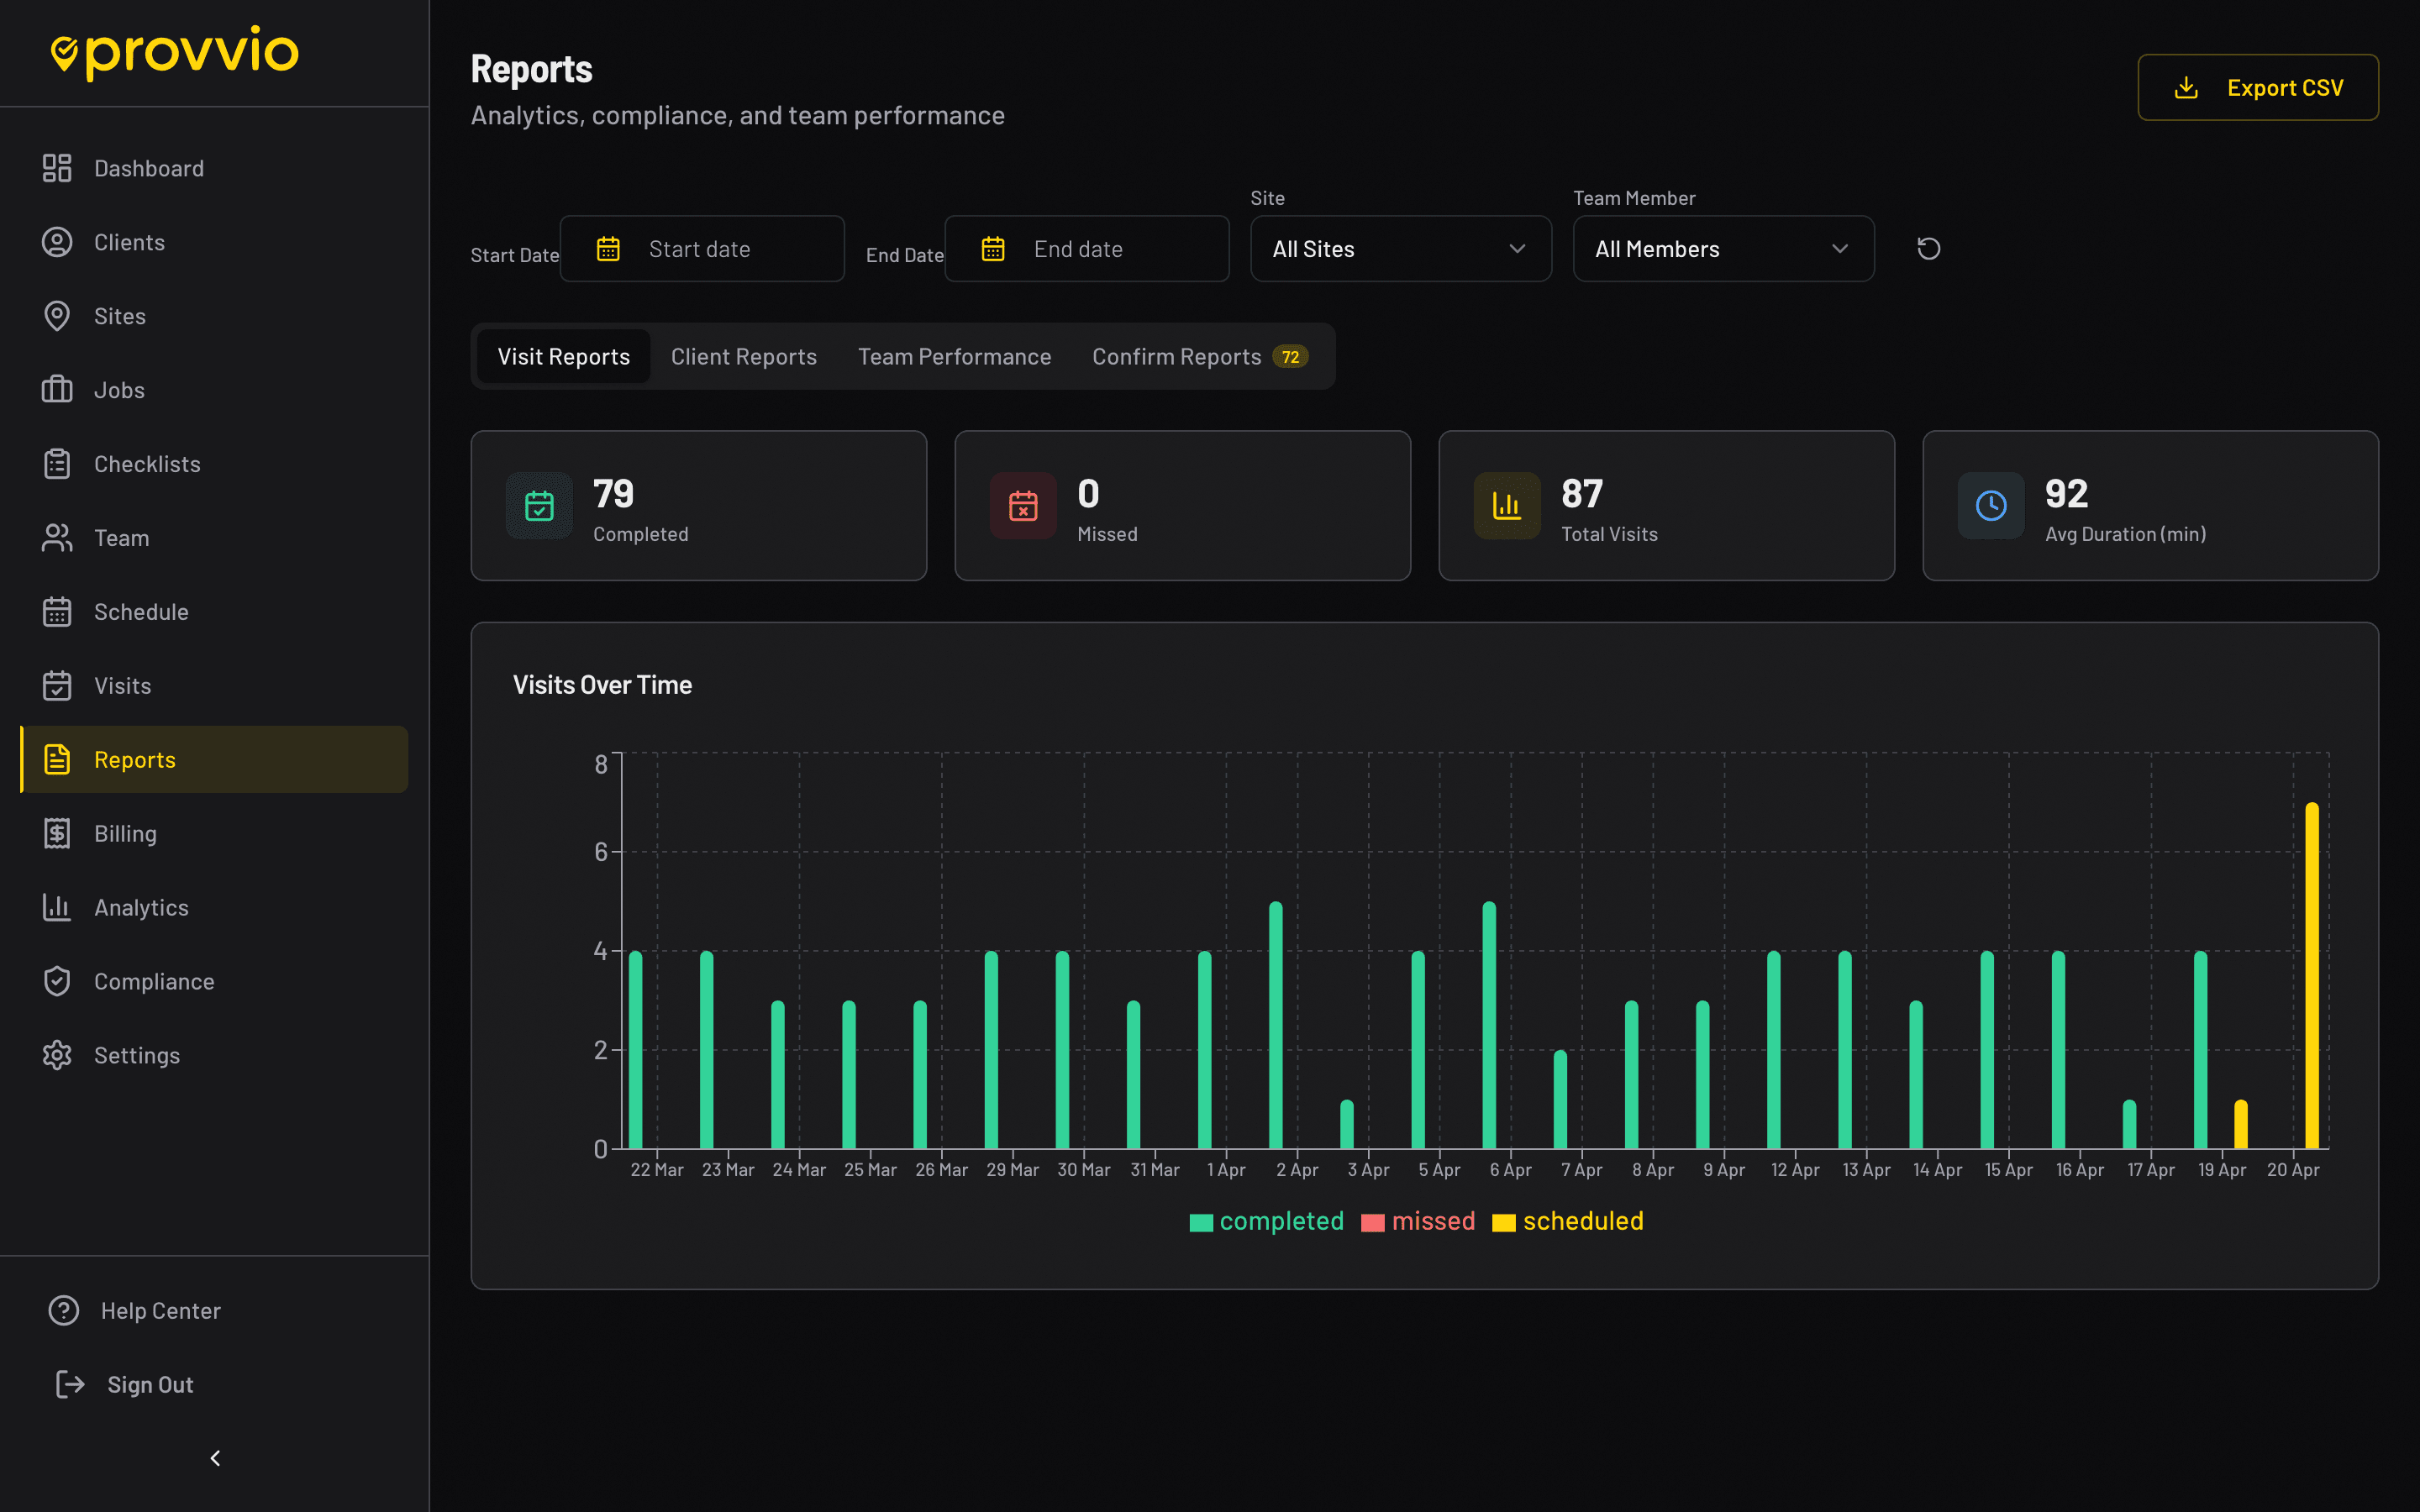The image size is (2420, 1512).
Task: Open the Confirm Reports tab
Action: click(1177, 356)
